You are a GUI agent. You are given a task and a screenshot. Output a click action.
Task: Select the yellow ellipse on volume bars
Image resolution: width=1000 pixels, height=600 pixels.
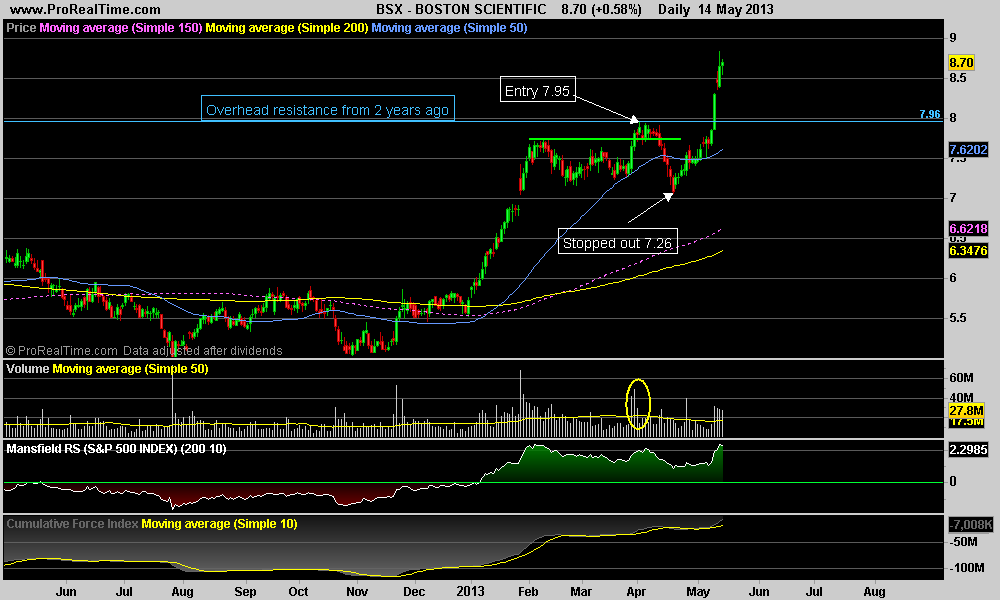(x=638, y=404)
